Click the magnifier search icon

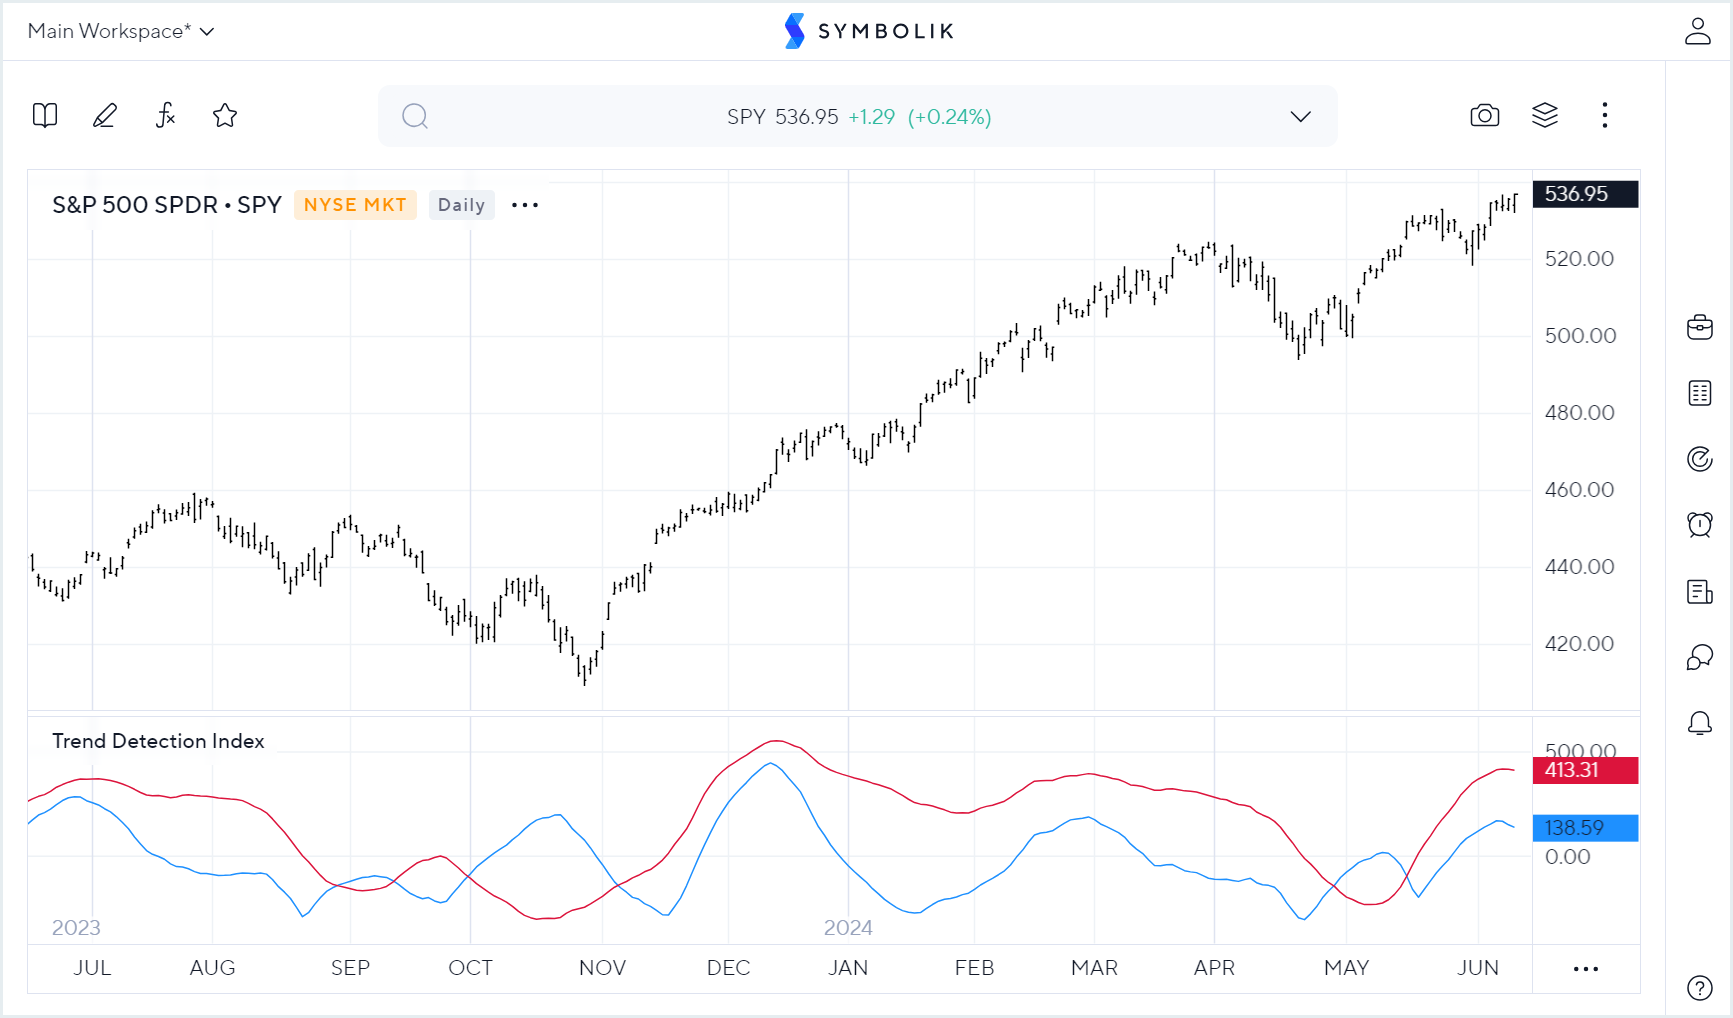[415, 117]
